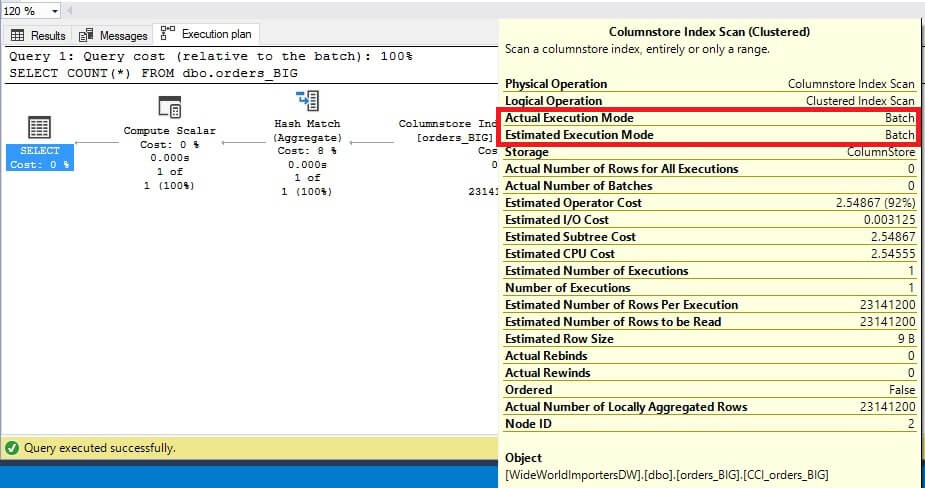Click the Messages tab document icon
This screenshot has height=488, width=925.
tap(86, 36)
